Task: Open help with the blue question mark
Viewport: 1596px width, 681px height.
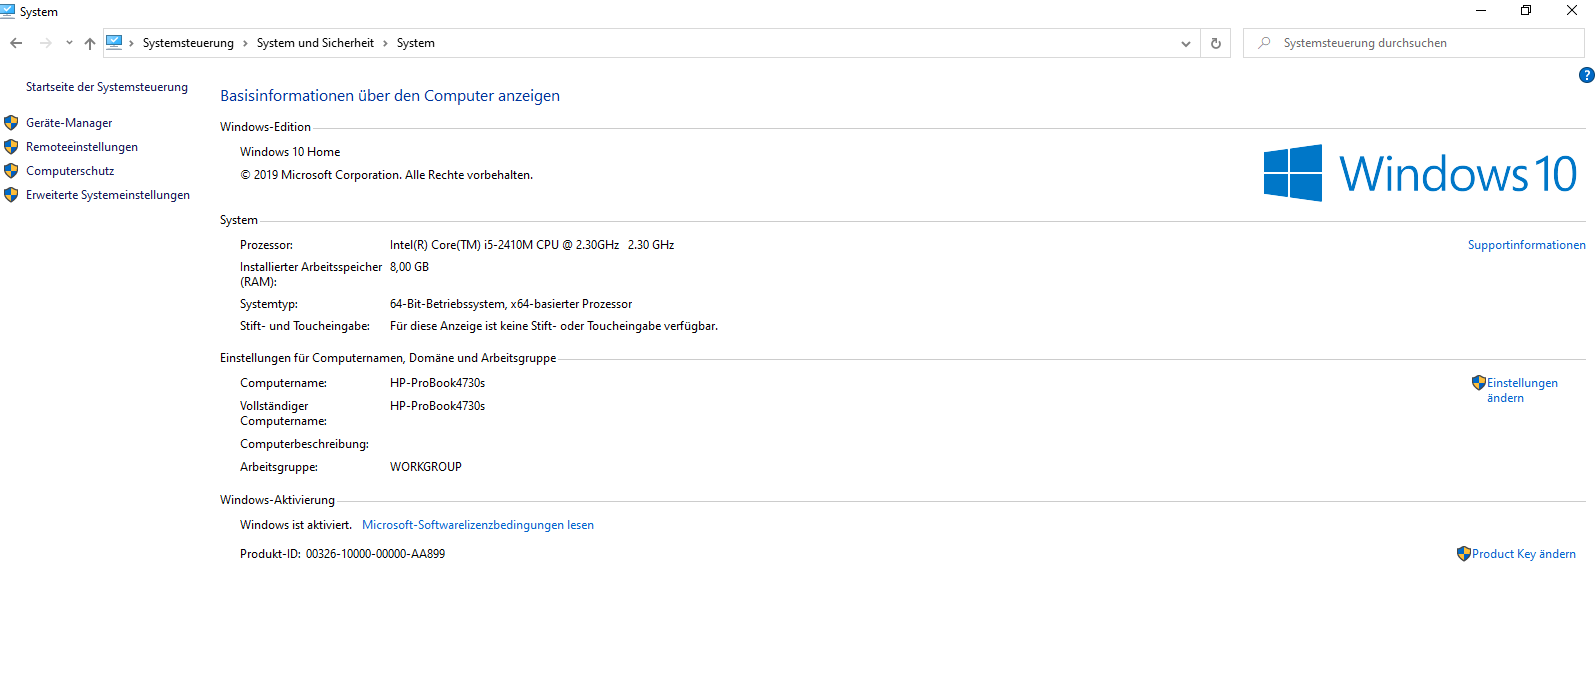Action: coord(1586,75)
